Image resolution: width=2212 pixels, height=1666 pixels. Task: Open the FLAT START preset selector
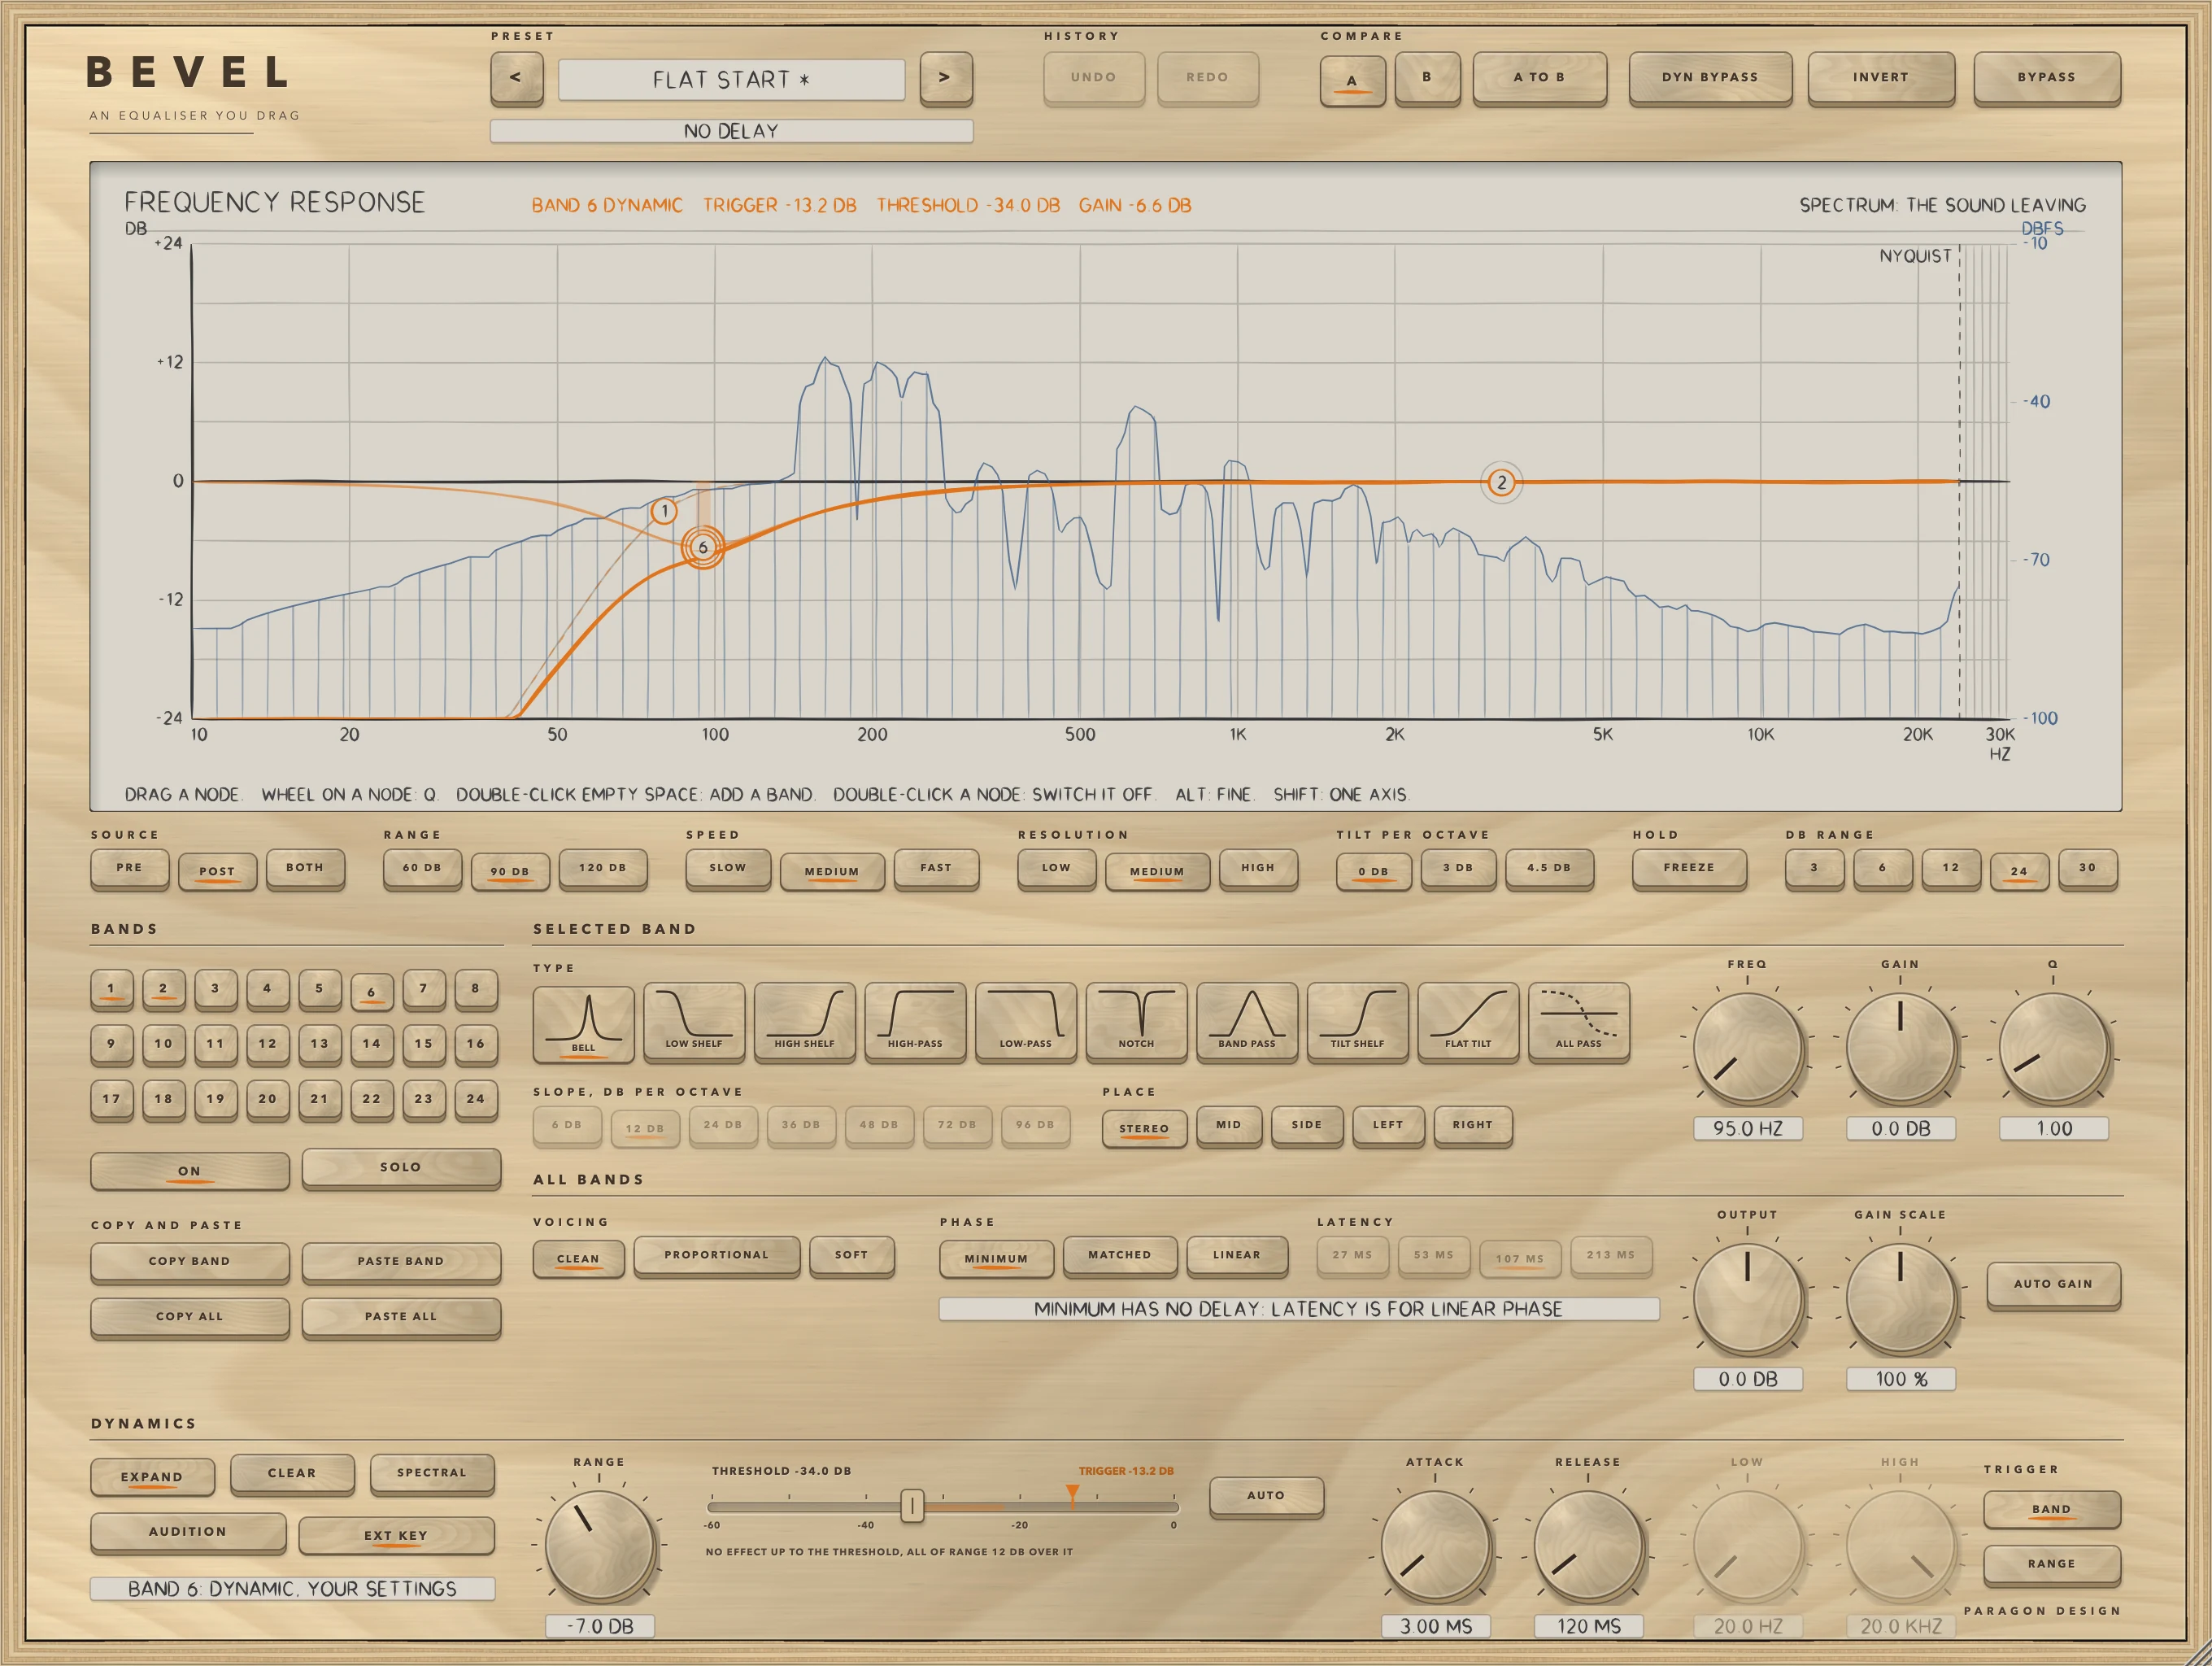[731, 79]
